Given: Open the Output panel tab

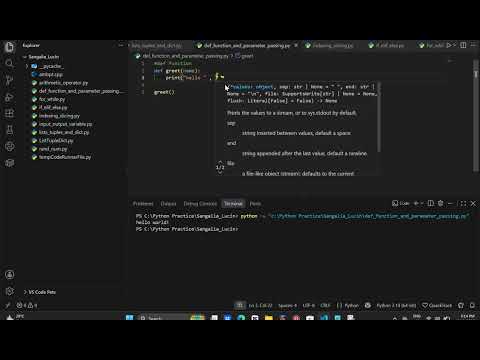Looking at the screenshot, I should click(x=168, y=204).
